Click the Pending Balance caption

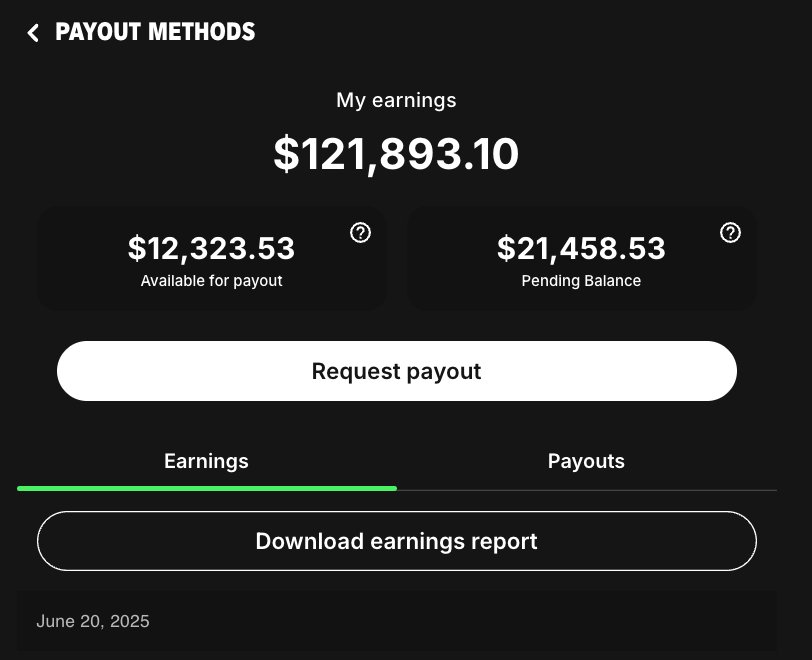pos(581,281)
